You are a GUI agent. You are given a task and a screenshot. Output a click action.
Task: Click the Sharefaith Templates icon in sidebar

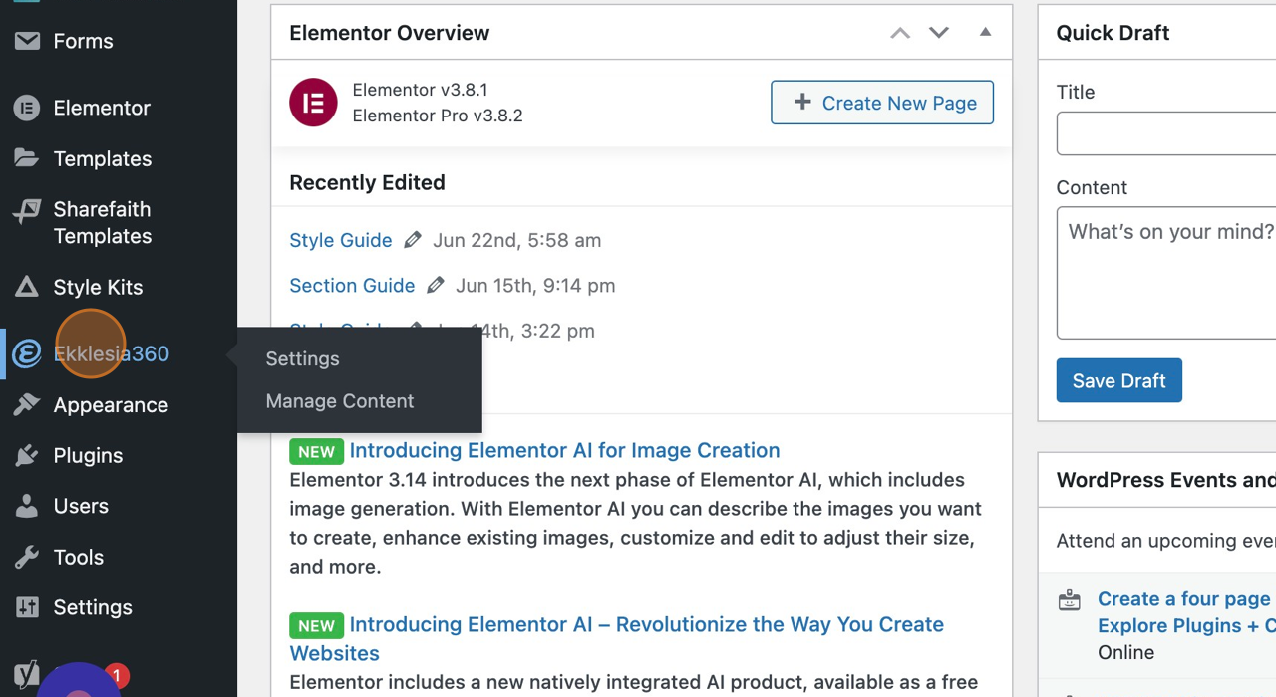click(27, 210)
